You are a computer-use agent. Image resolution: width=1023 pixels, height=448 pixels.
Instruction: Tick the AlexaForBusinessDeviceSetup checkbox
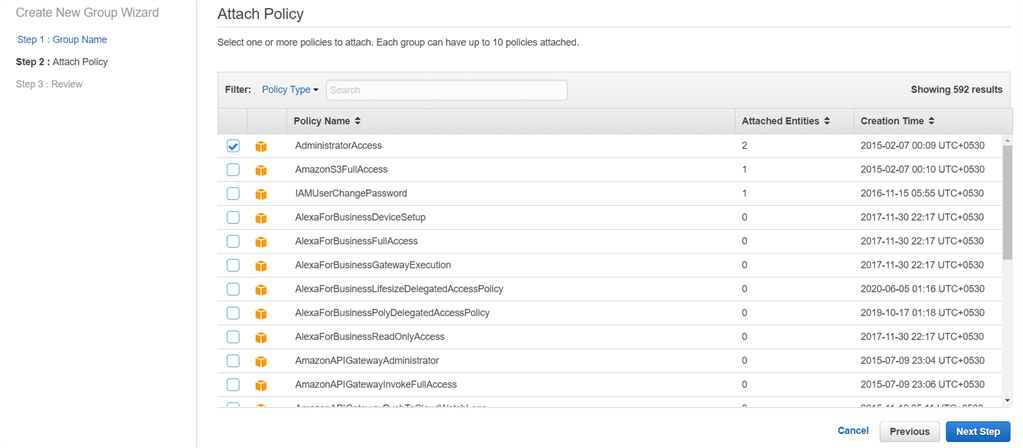233,217
